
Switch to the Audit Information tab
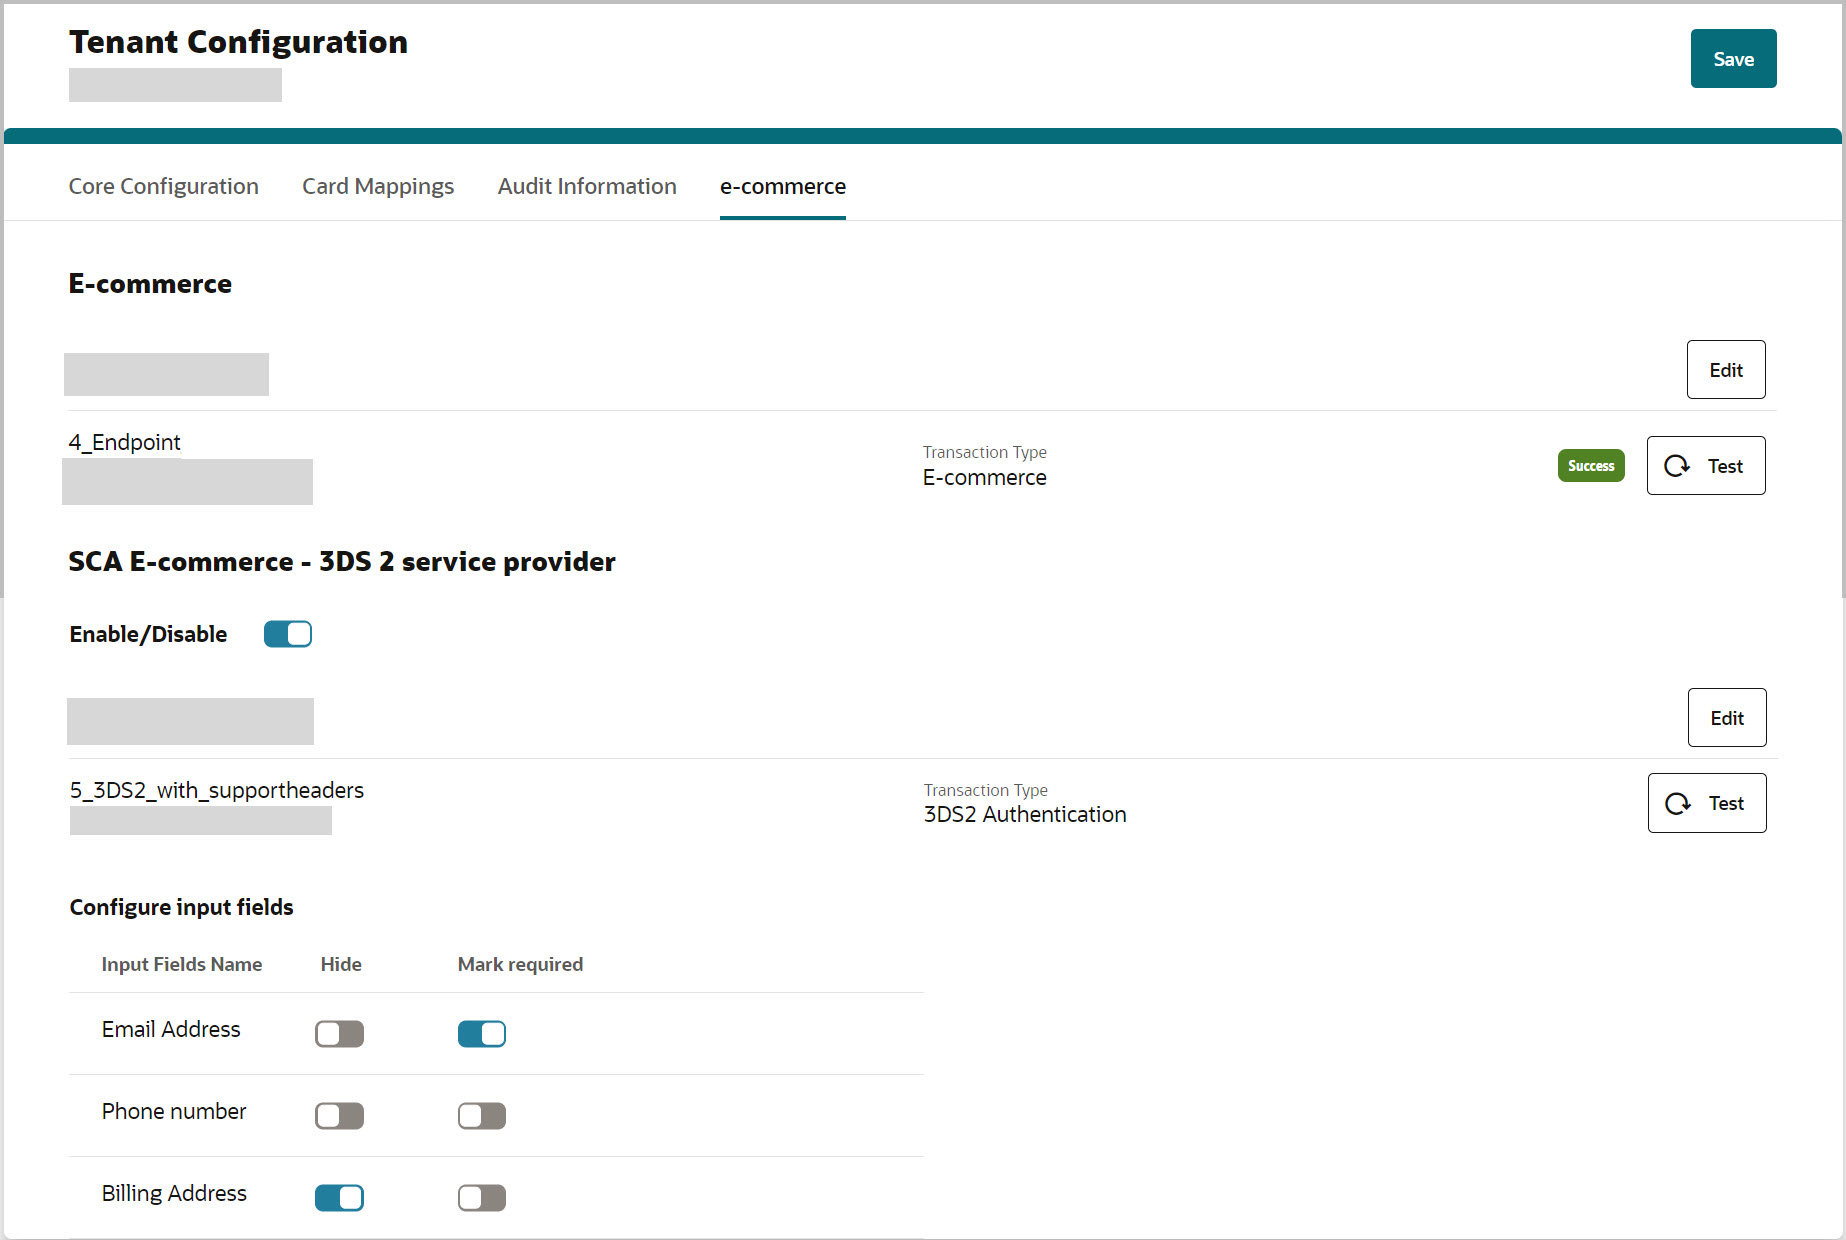[586, 186]
